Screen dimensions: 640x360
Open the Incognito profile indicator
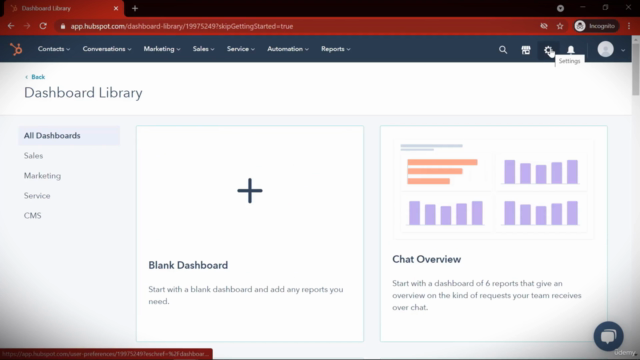pyautogui.click(x=596, y=26)
